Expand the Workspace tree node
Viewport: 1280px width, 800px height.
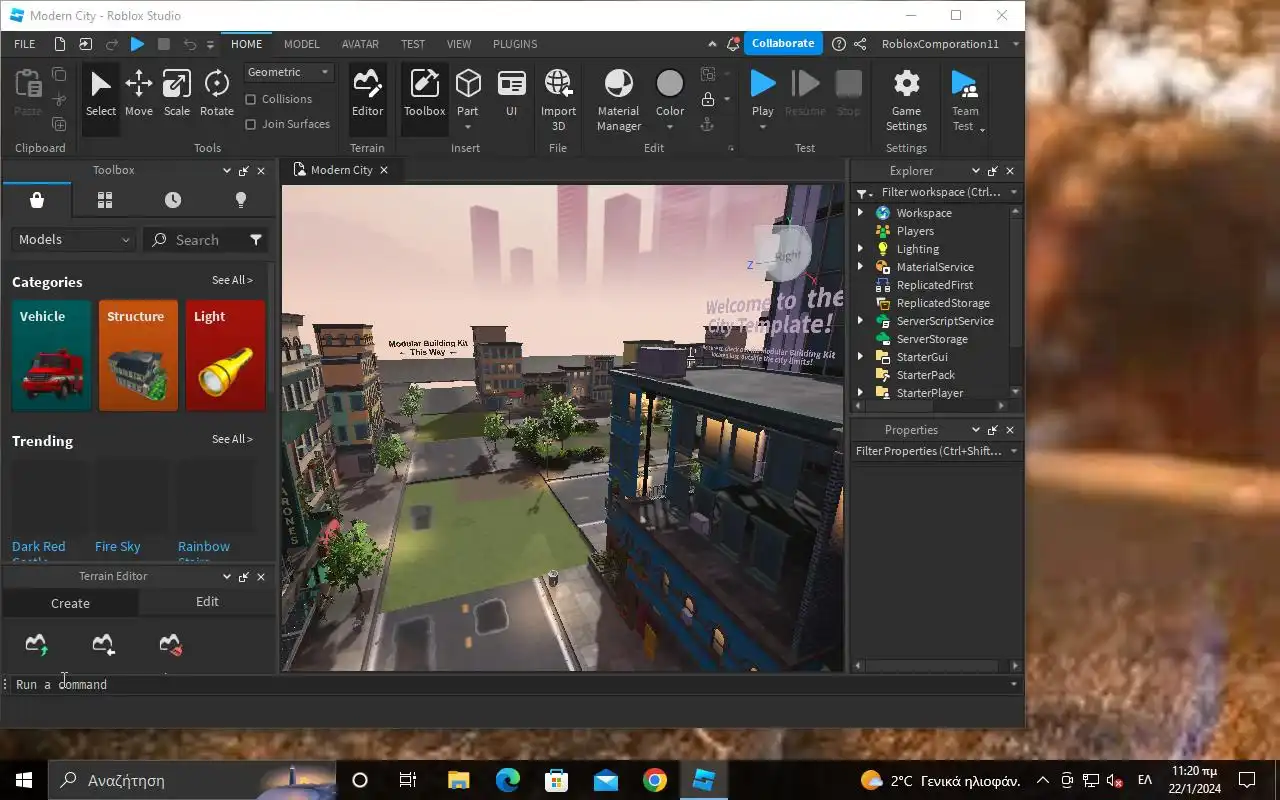click(x=860, y=213)
